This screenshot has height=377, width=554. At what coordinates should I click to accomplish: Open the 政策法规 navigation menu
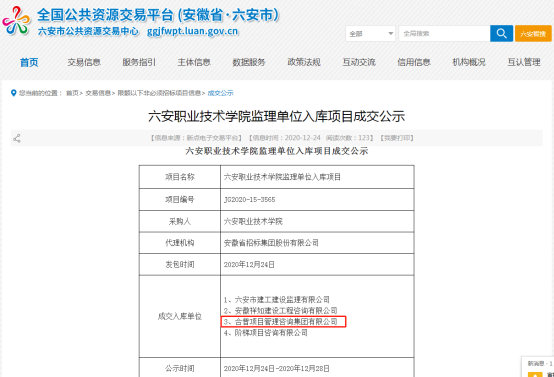(304, 63)
